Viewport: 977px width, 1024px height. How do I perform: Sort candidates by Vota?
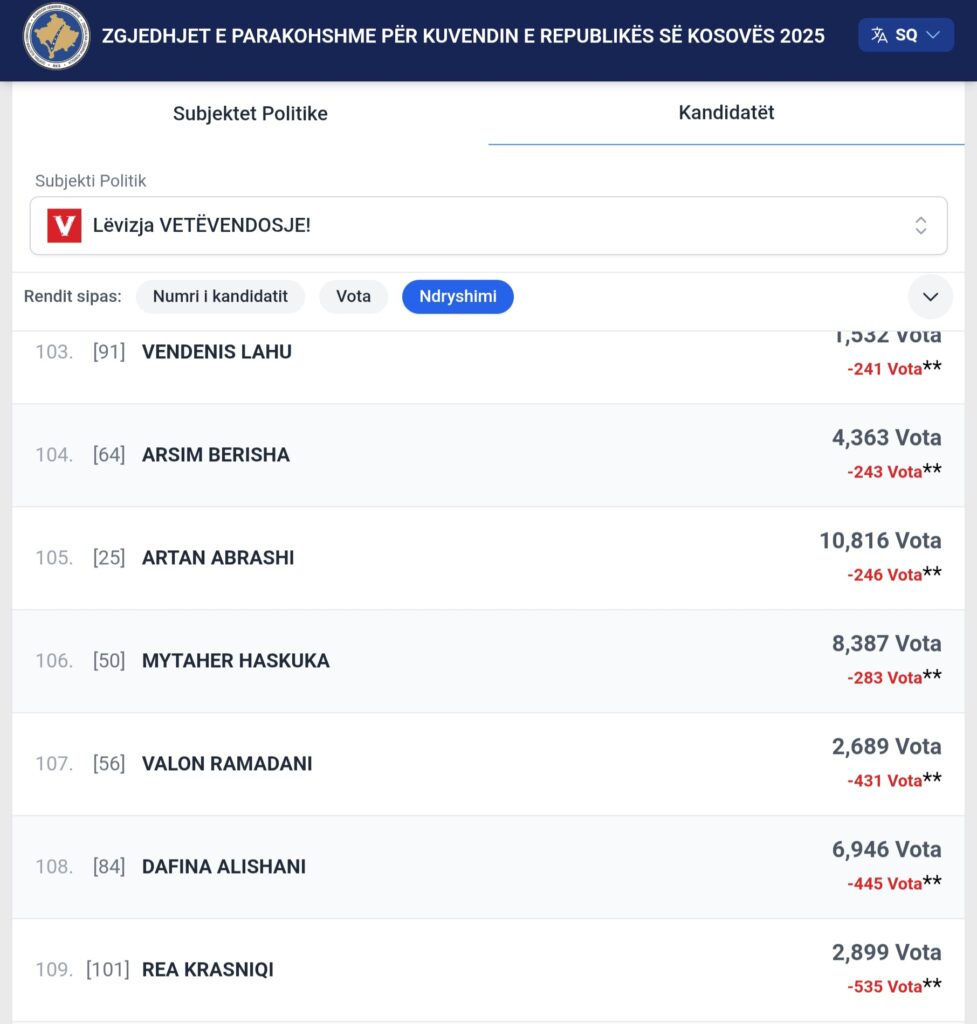pyautogui.click(x=353, y=296)
